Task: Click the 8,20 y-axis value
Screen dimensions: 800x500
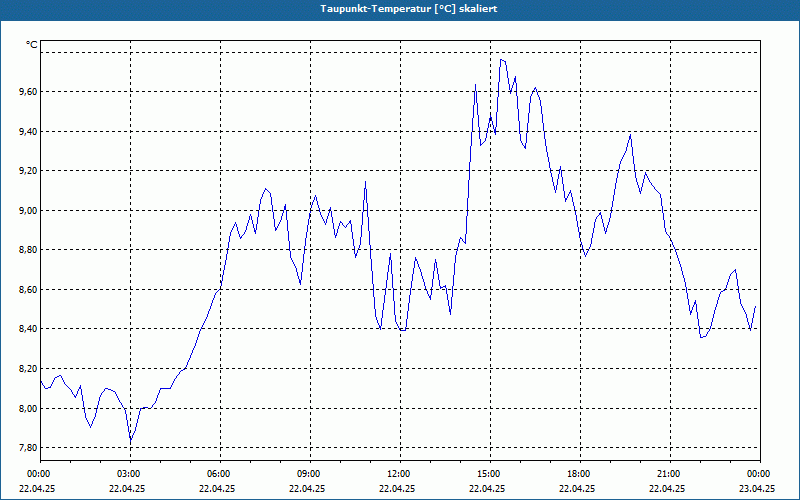Action: (28, 369)
